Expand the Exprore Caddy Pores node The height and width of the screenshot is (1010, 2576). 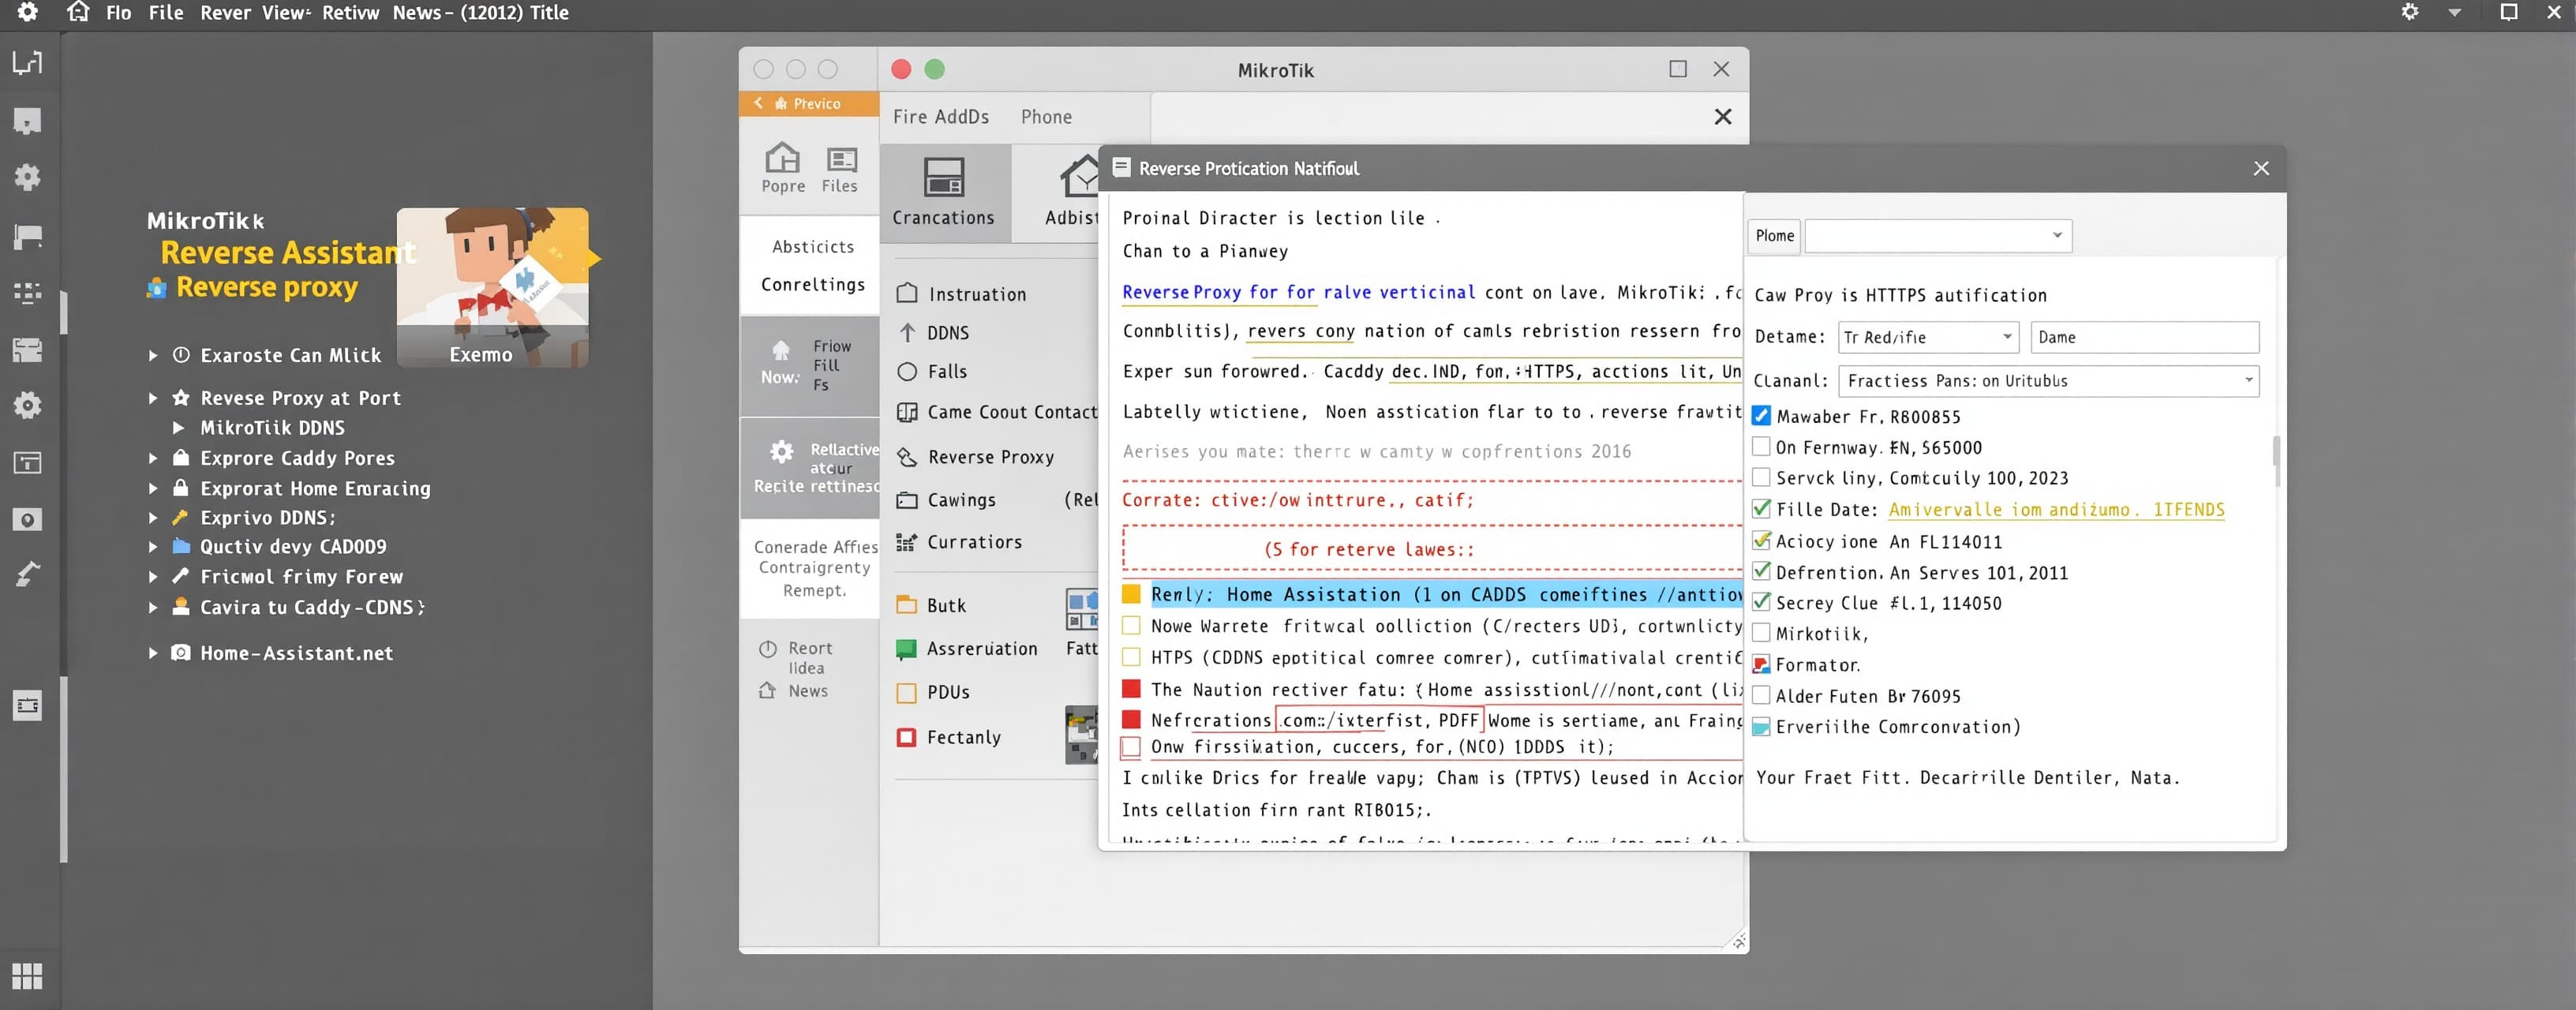[x=153, y=458]
